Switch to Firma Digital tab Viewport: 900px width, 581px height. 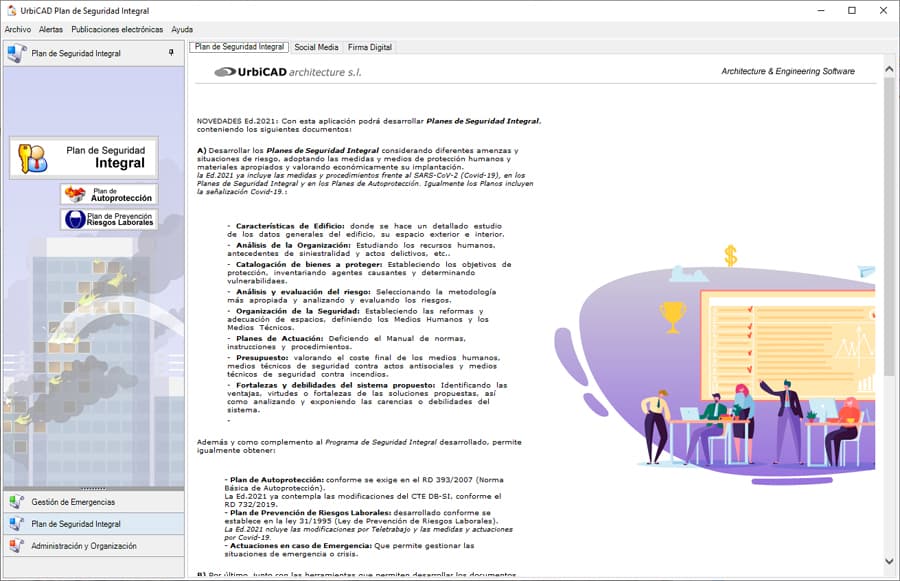[x=370, y=47]
